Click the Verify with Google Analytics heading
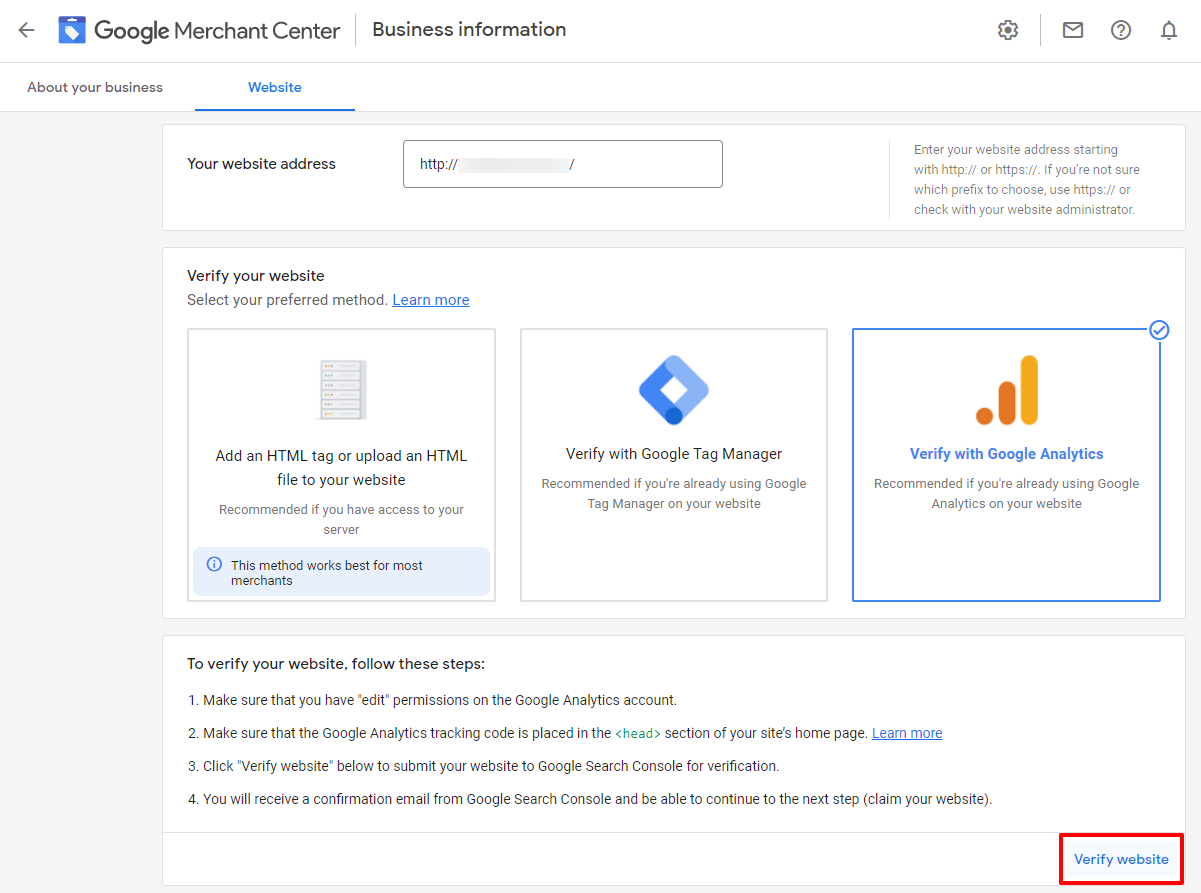Screen dimensions: 1201x893 [x=1006, y=453]
